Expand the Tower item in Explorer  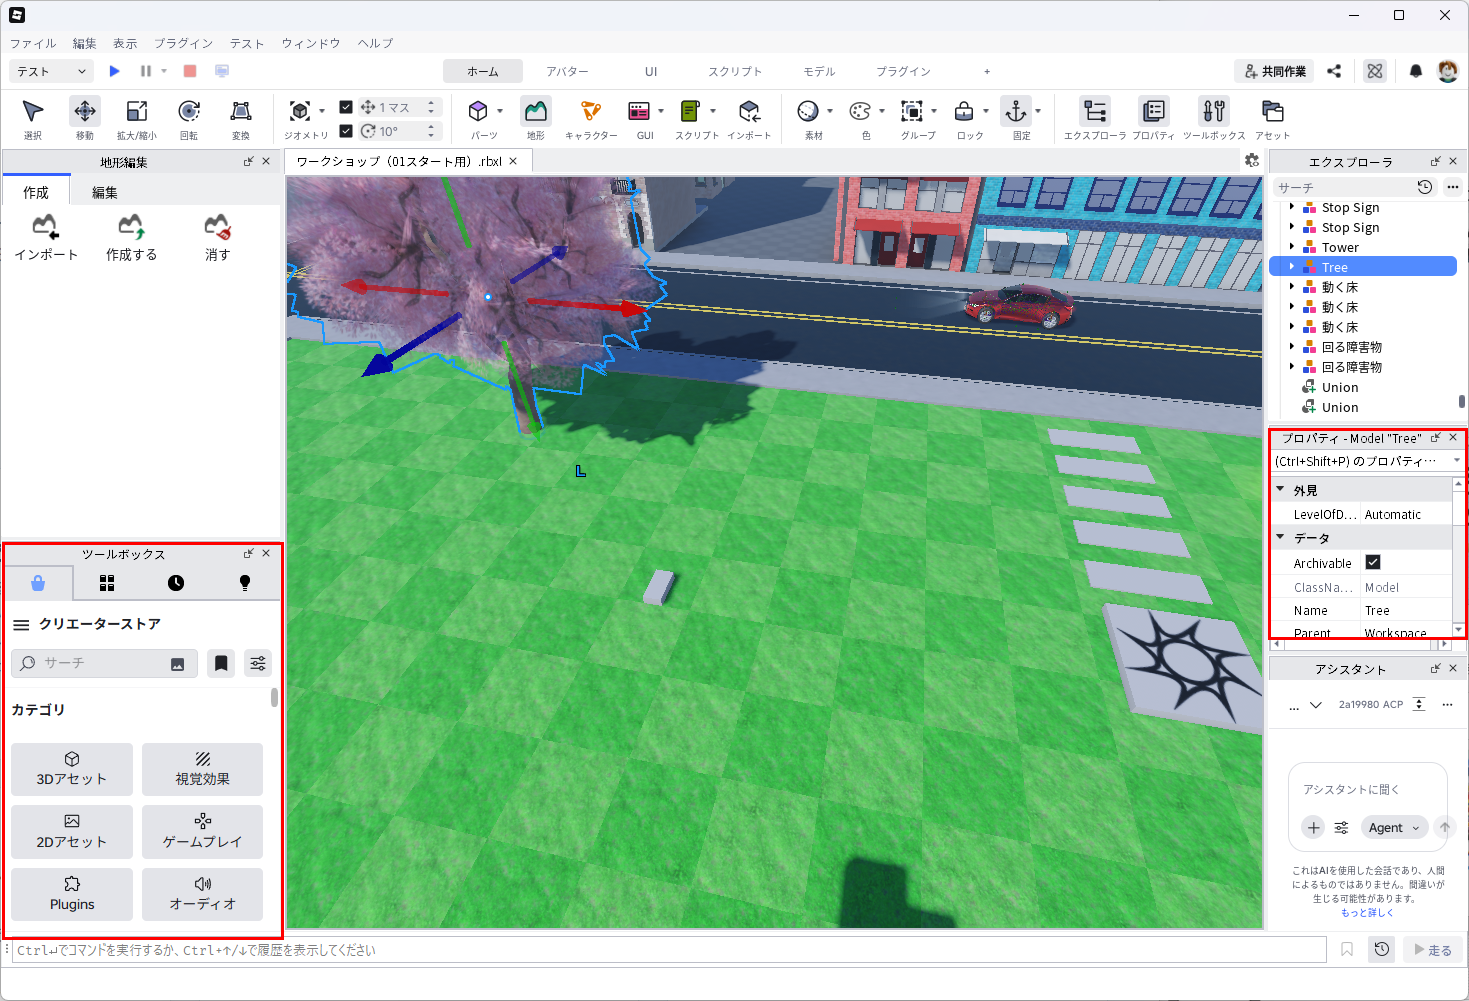tap(1292, 247)
